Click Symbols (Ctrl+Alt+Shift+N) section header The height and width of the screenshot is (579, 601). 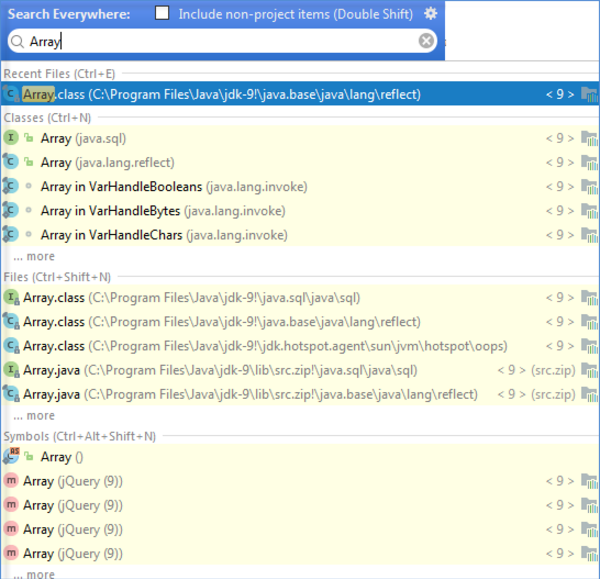pos(80,436)
